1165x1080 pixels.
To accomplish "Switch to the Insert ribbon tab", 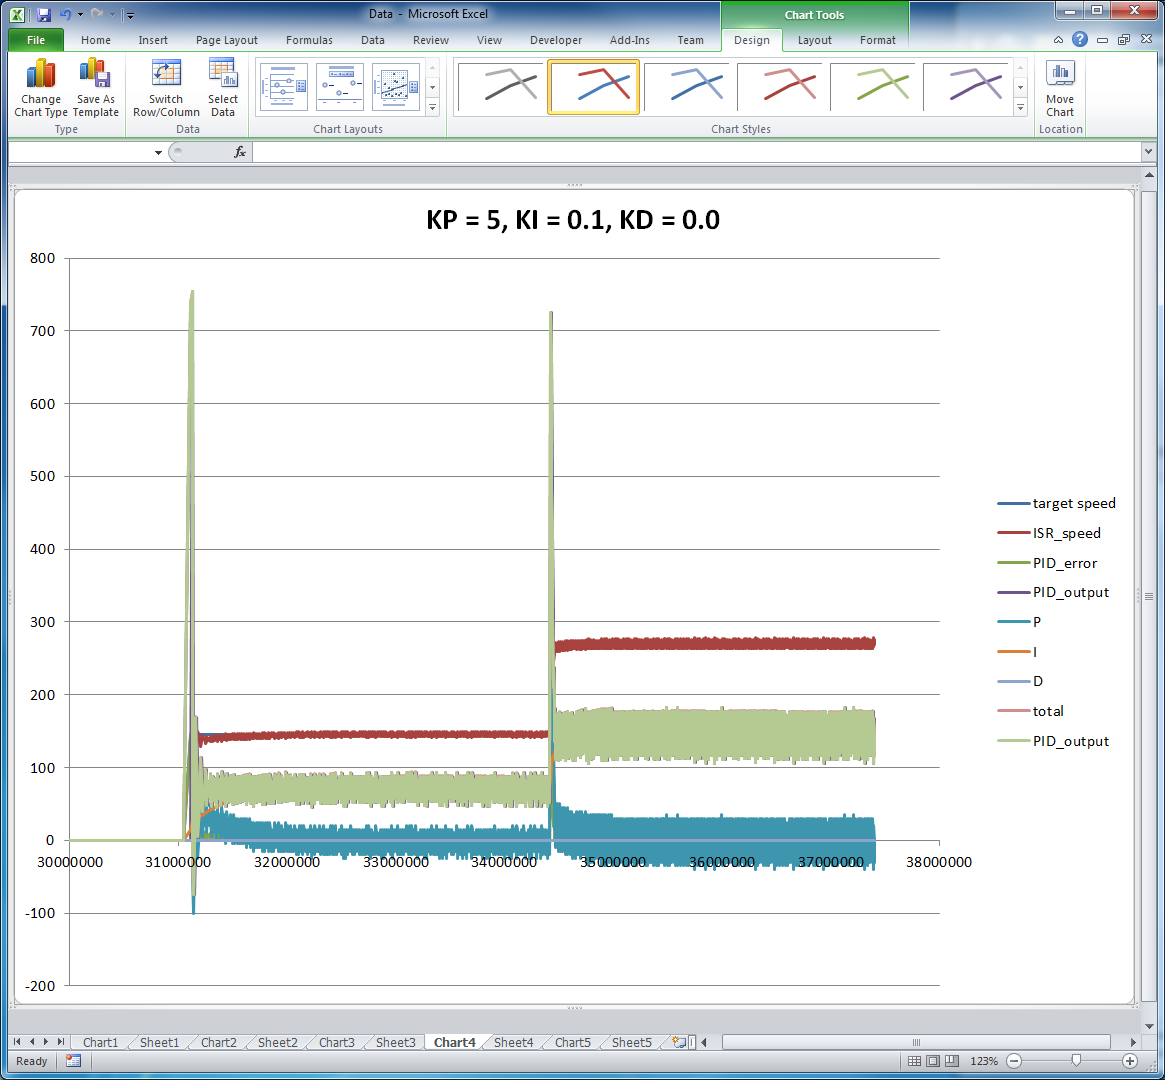I will coord(153,40).
